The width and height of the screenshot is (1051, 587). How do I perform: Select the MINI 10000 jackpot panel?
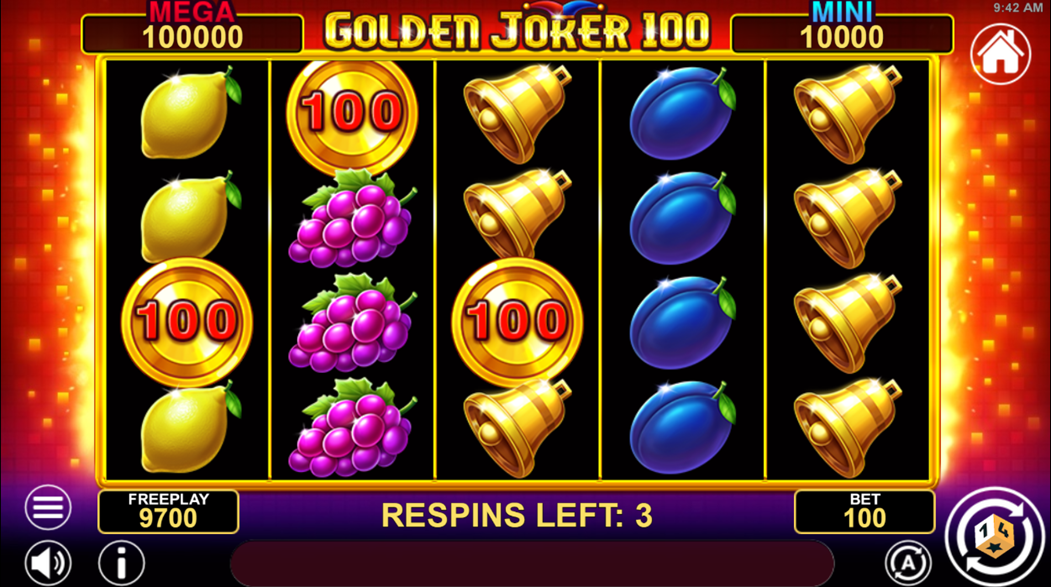coord(843,29)
